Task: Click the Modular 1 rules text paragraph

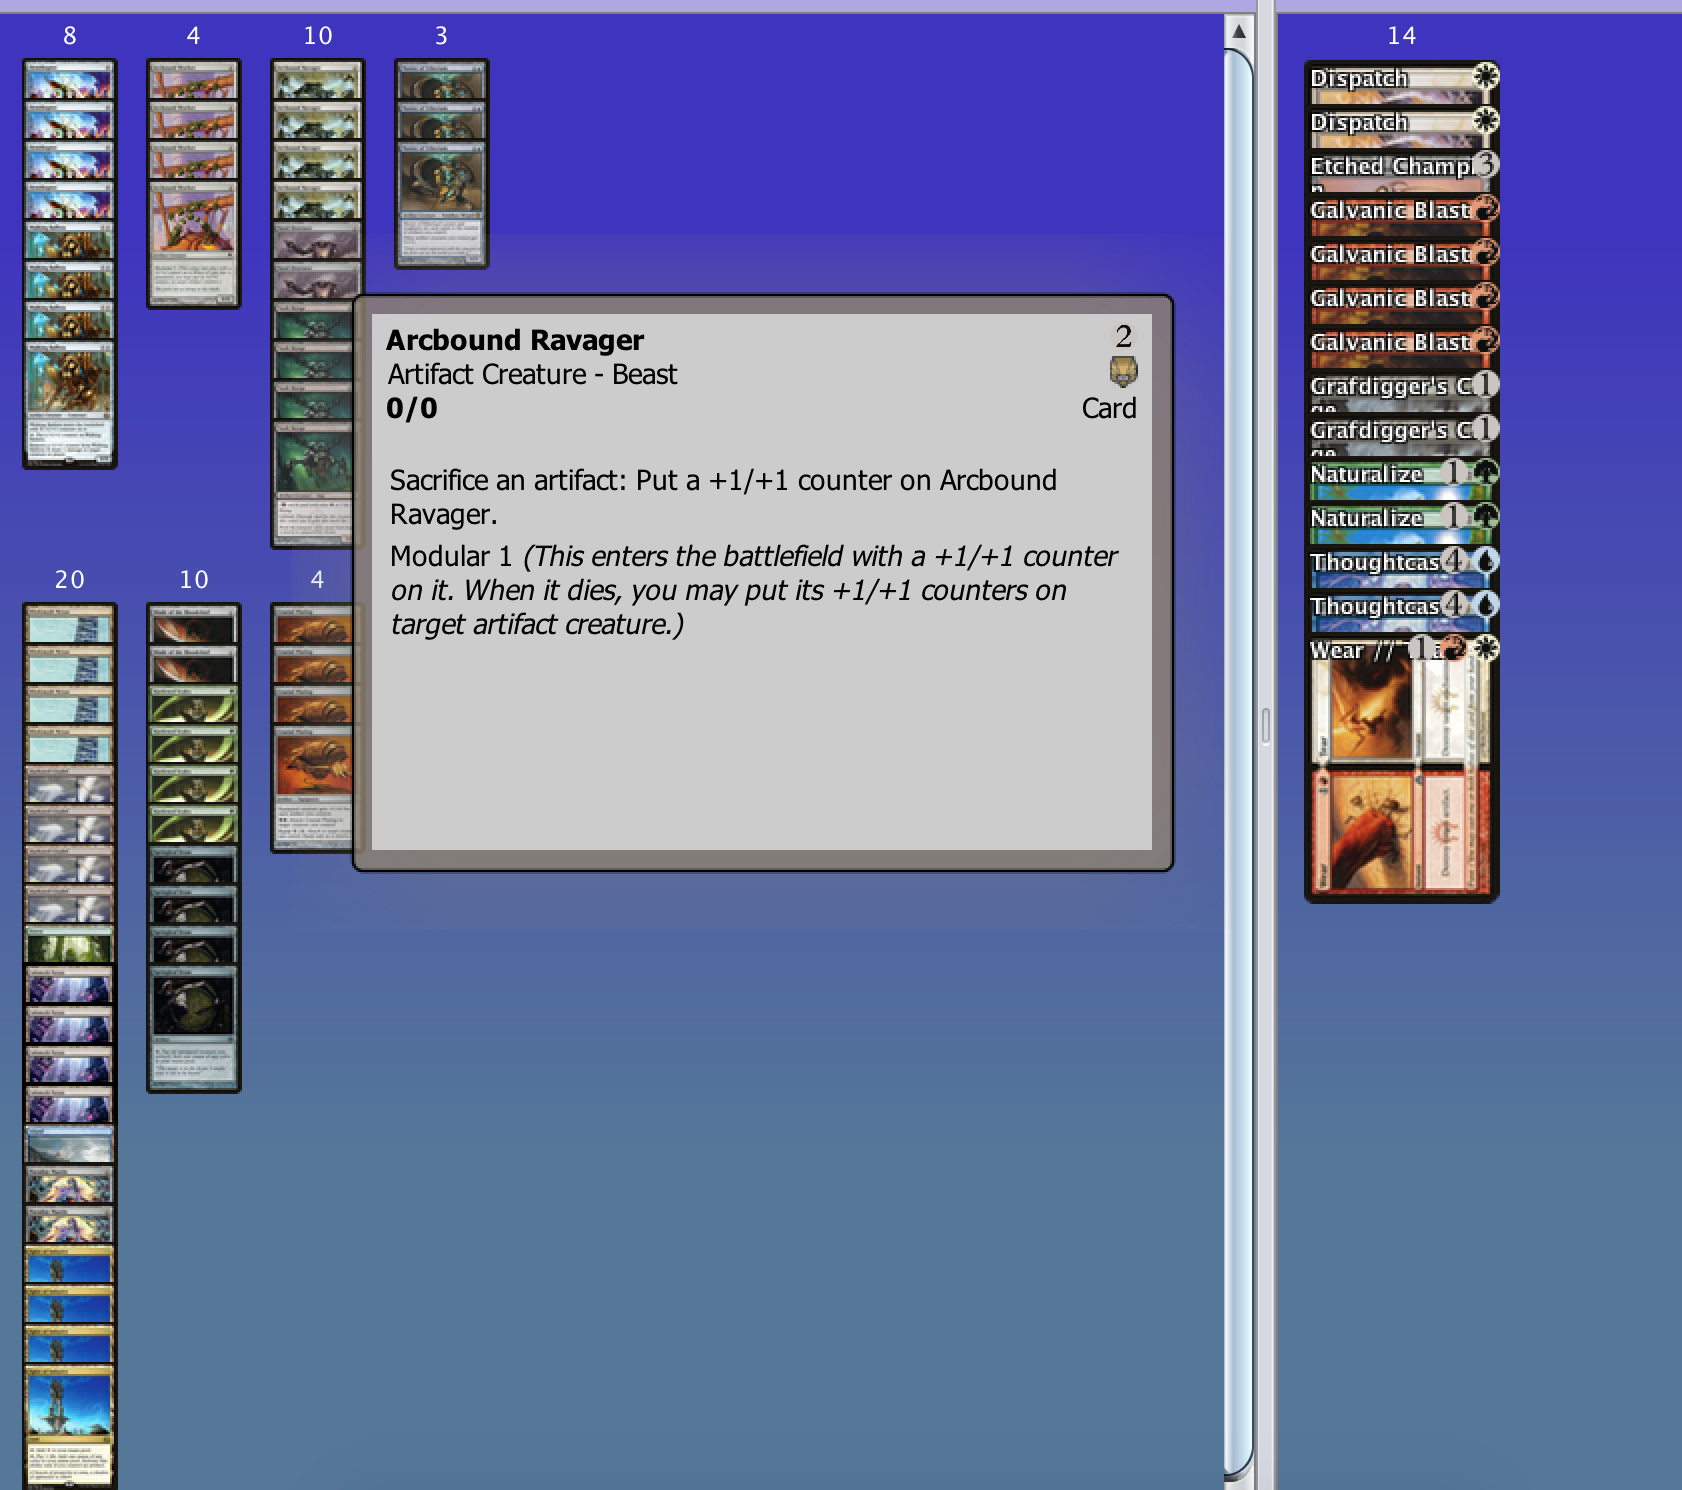Action: (754, 590)
